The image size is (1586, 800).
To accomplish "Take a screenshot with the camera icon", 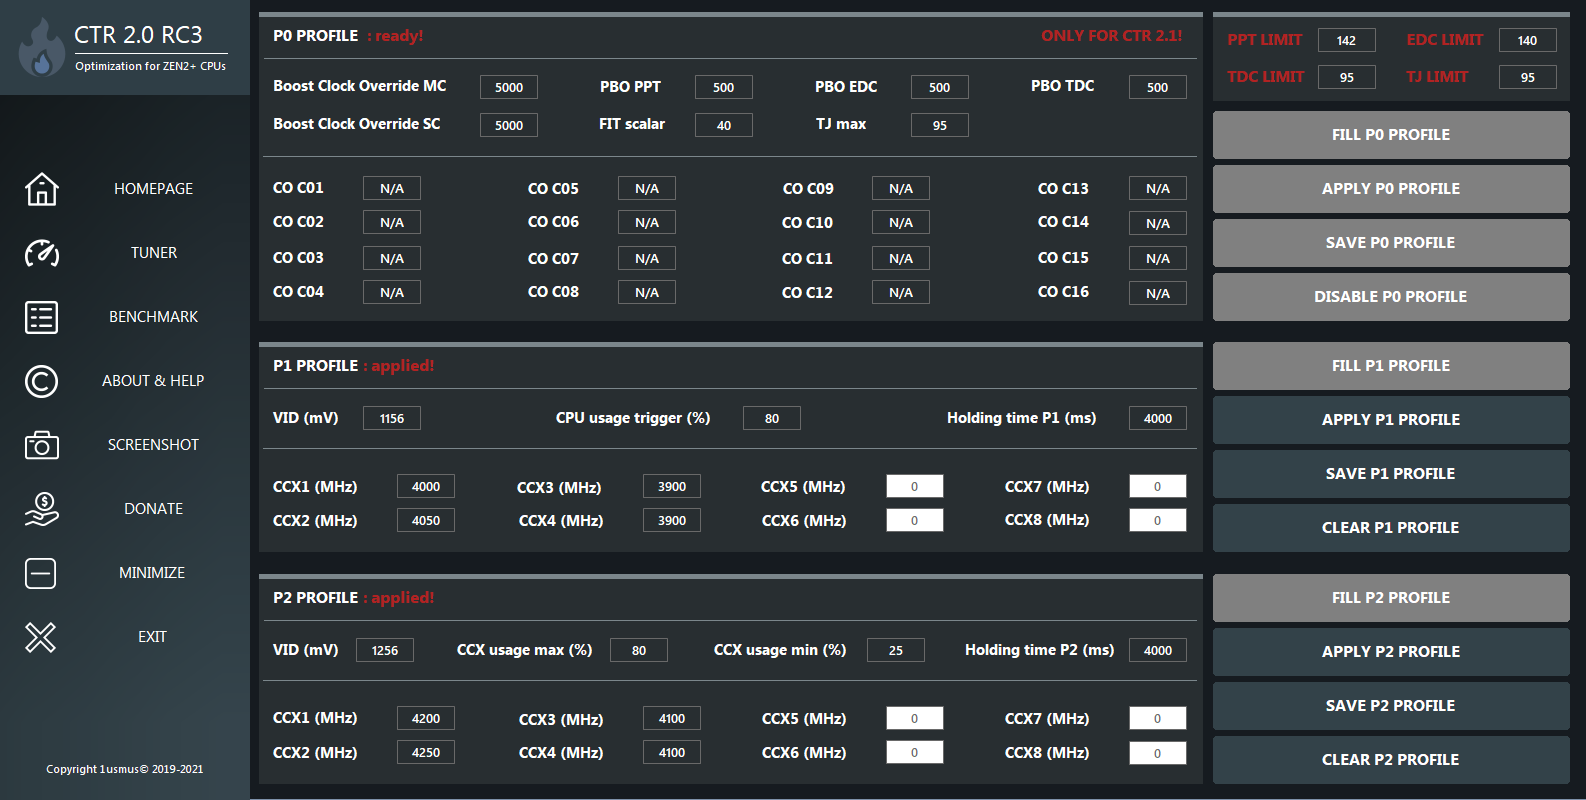I will coord(41,445).
